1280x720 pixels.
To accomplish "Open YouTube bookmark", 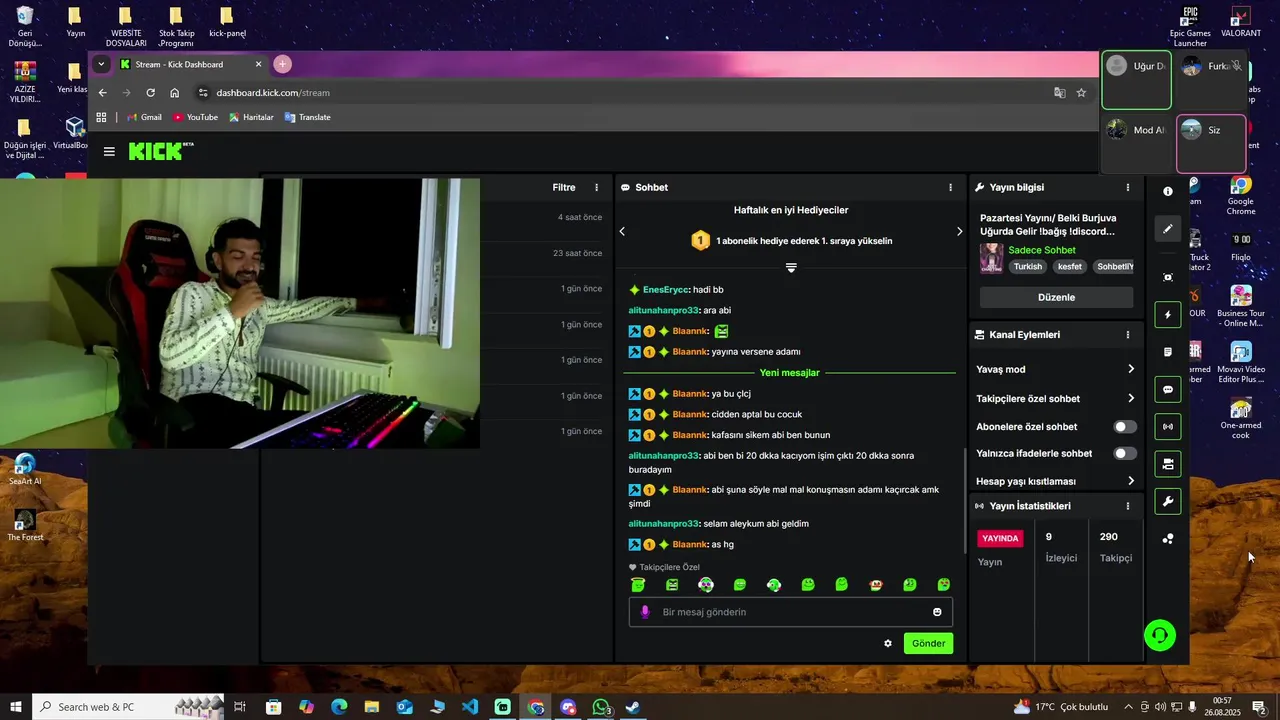I will [x=195, y=117].
